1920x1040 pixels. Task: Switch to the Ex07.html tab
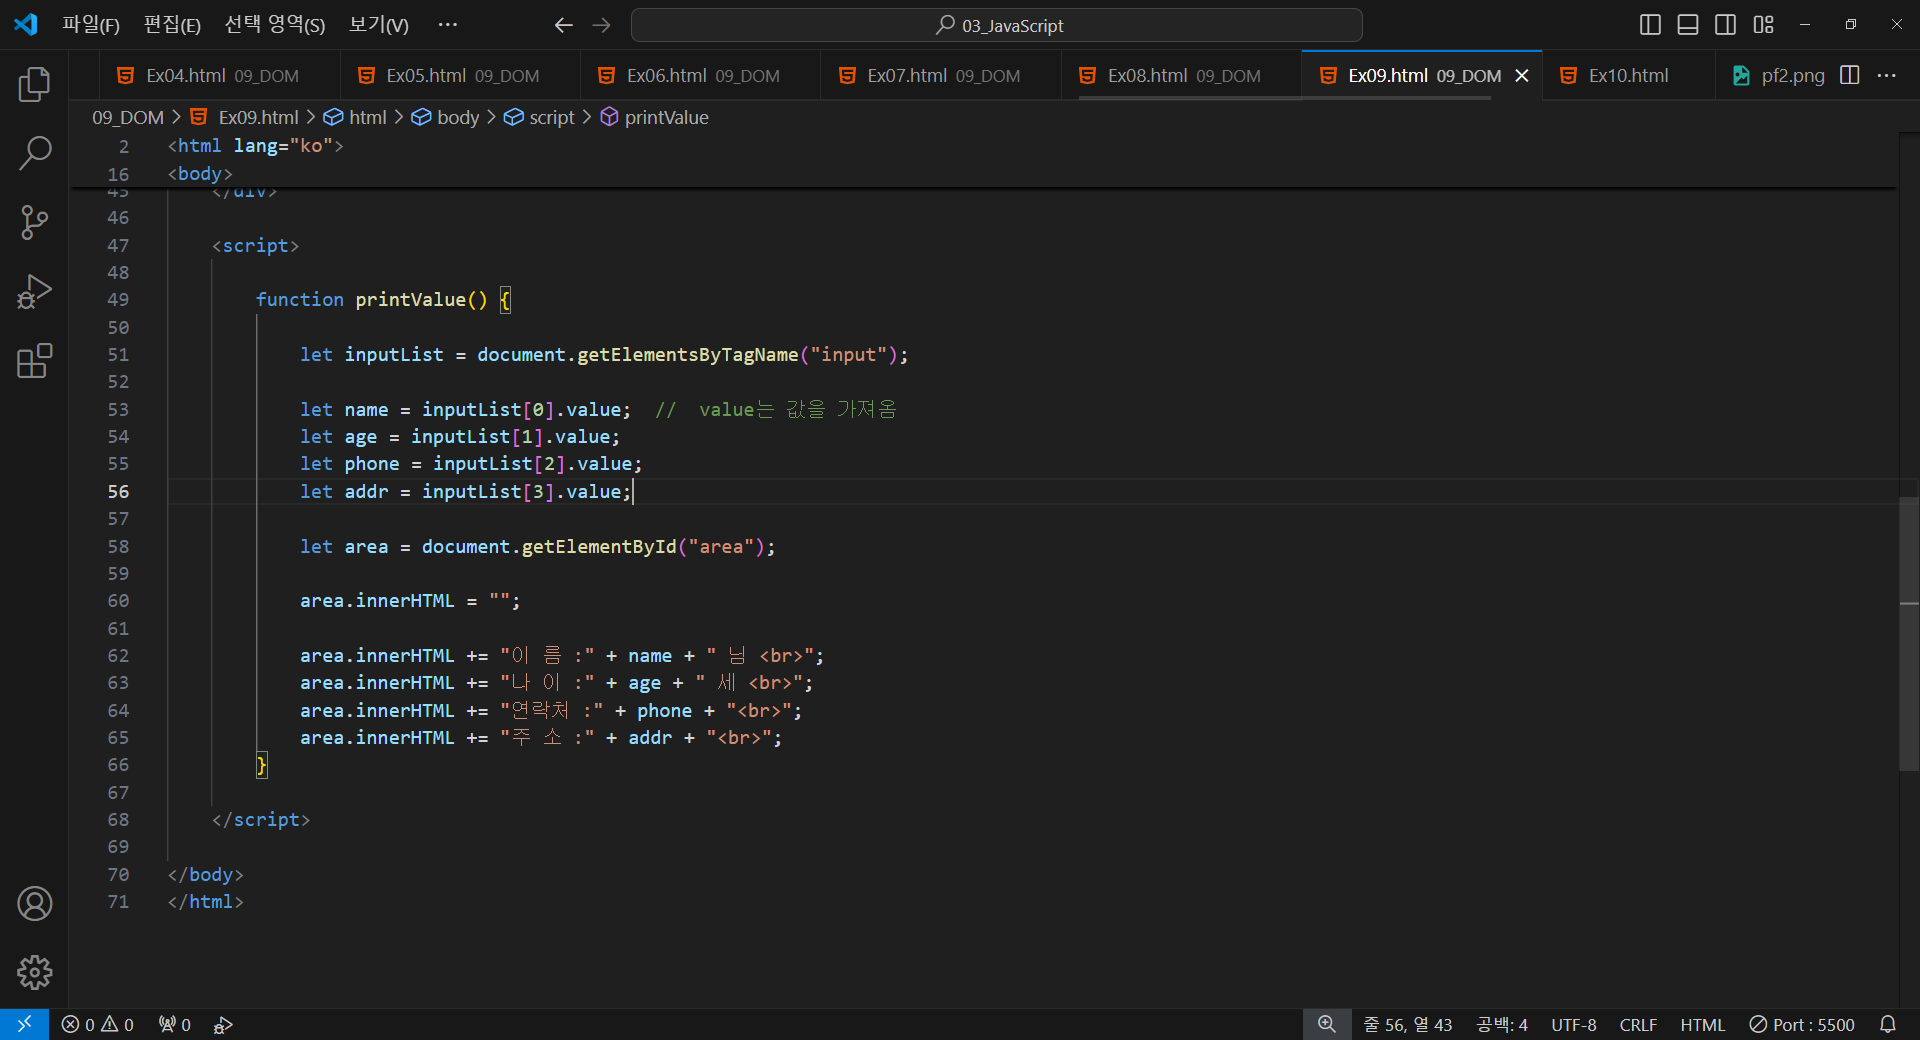tap(941, 76)
